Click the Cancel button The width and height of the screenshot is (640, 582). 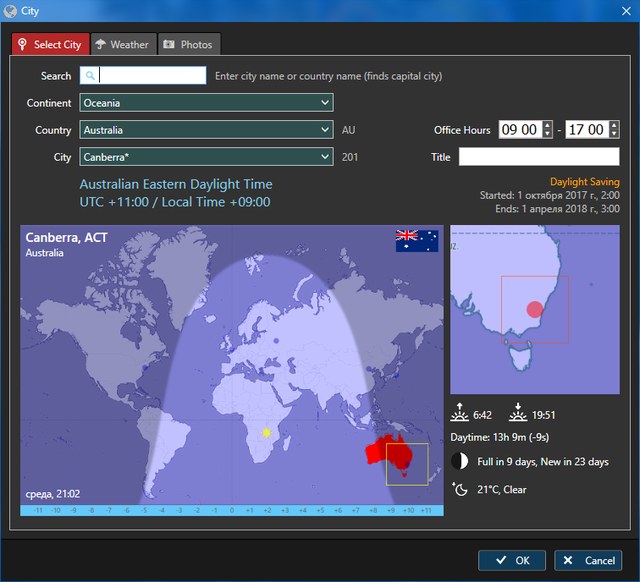[x=588, y=560]
